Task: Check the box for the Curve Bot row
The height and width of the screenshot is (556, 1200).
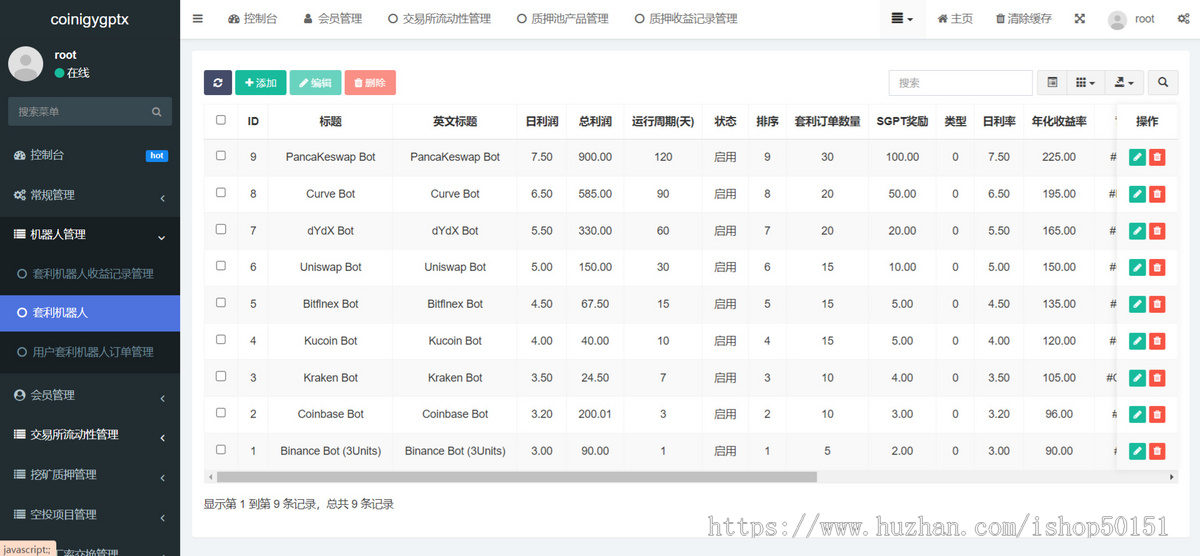Action: pos(221,193)
